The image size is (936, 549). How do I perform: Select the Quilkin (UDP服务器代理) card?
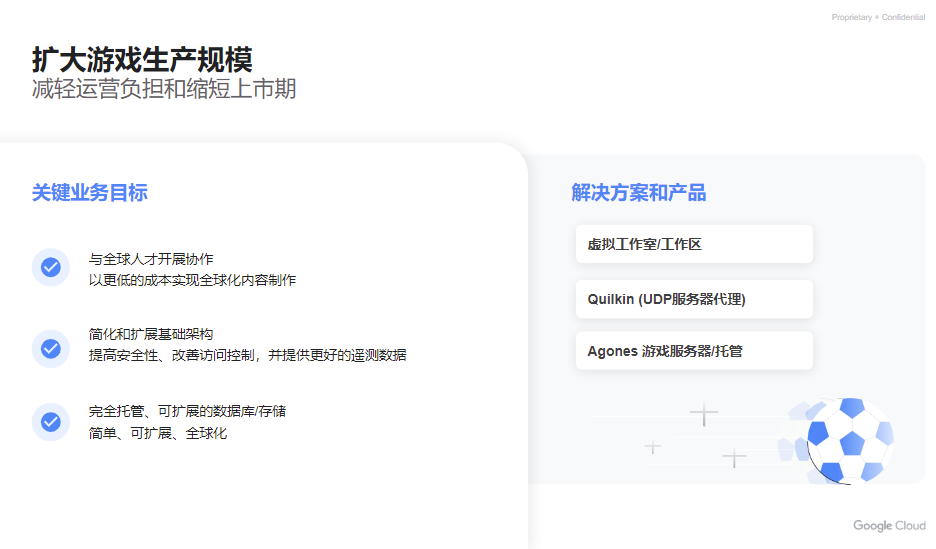[694, 299]
